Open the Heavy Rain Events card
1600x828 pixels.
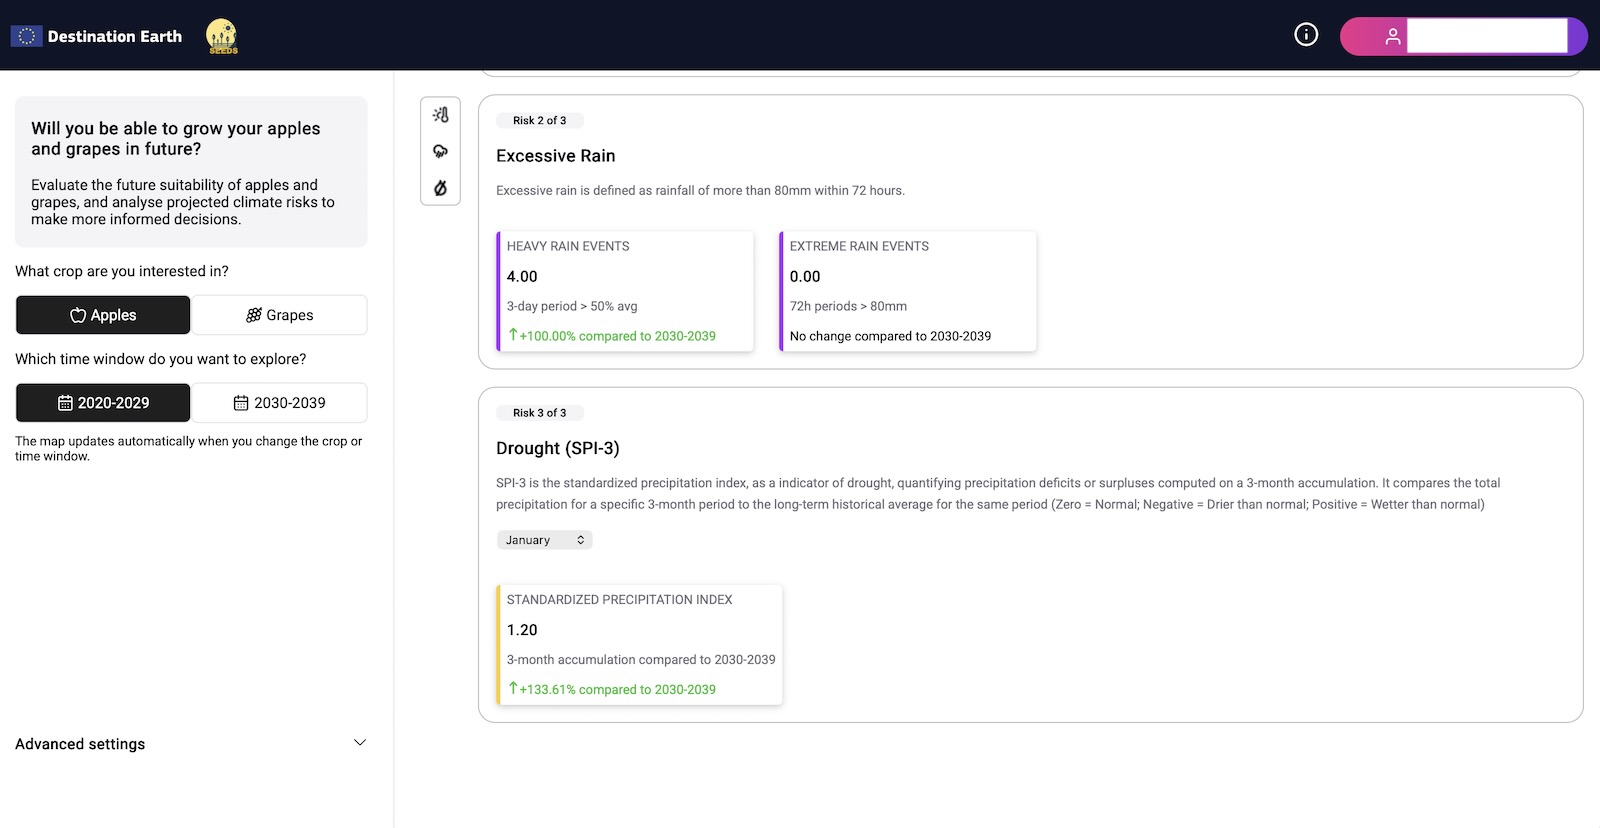click(x=625, y=291)
